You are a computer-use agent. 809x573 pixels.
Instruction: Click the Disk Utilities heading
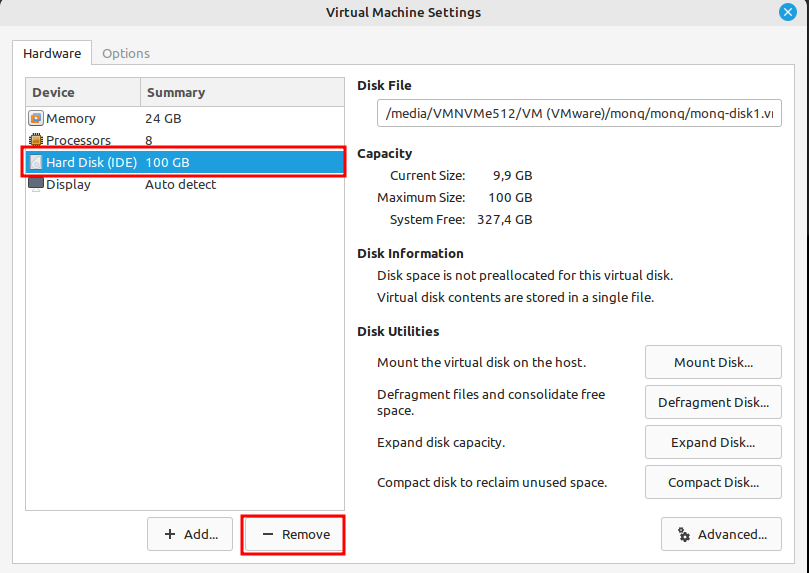398,331
